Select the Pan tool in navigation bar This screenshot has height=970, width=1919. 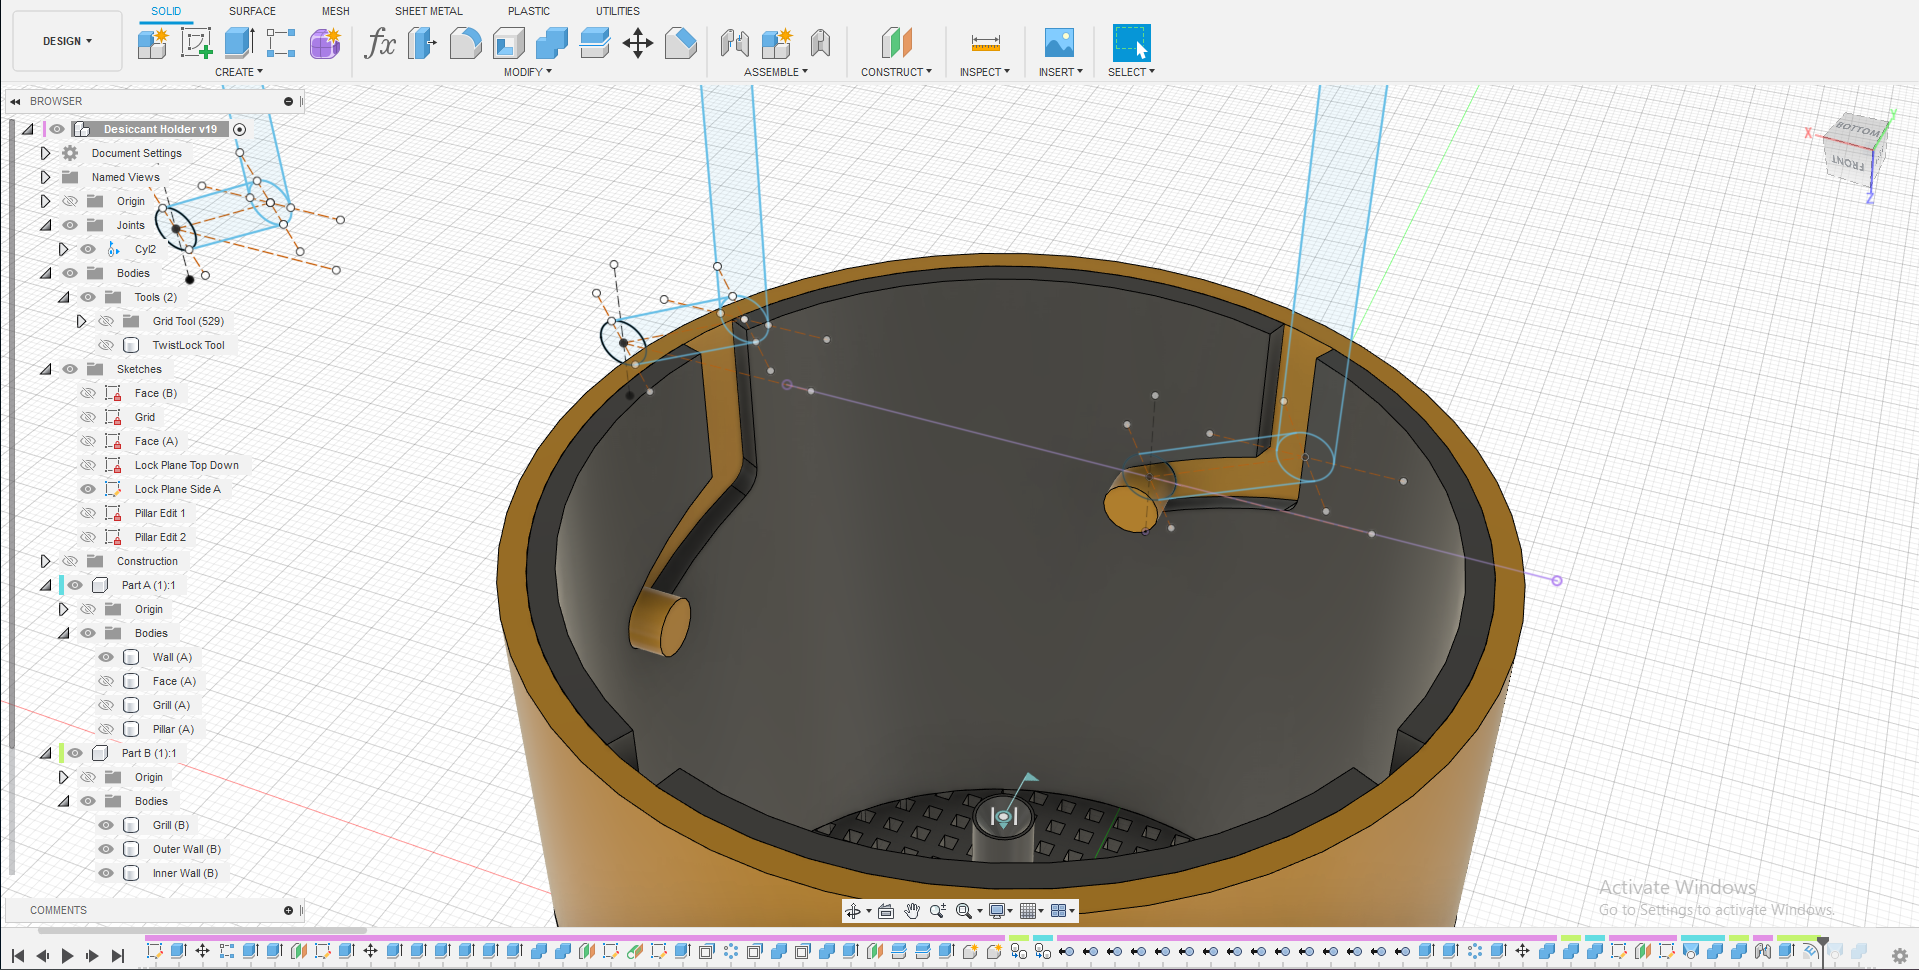click(x=911, y=911)
